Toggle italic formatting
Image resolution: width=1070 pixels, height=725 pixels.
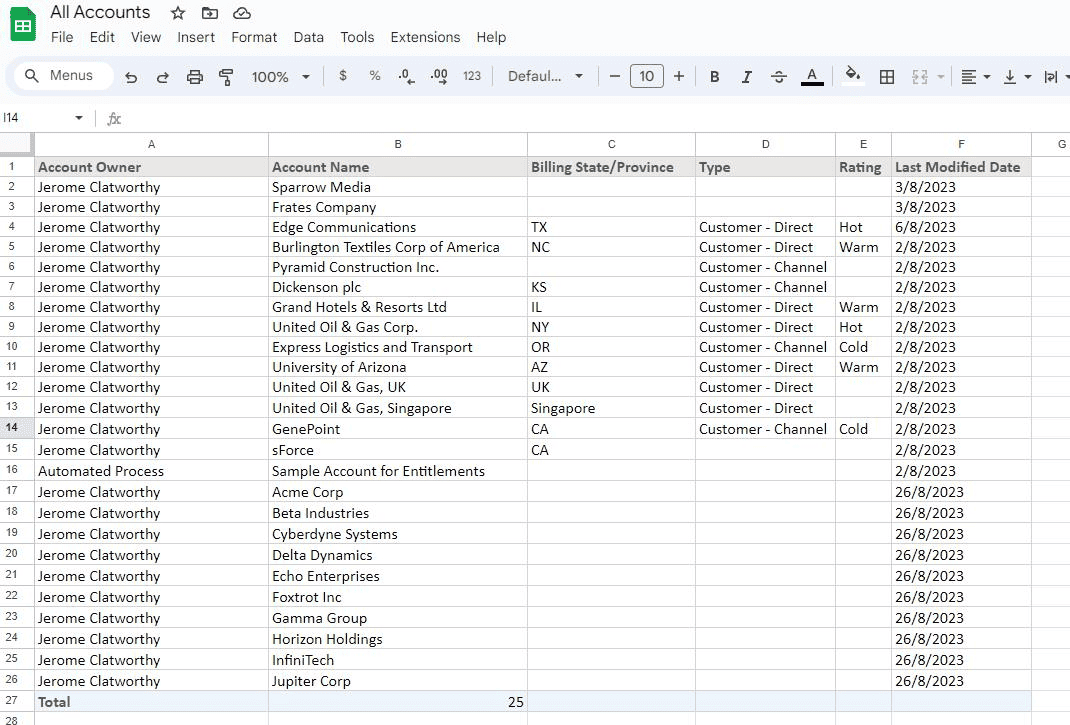[746, 76]
